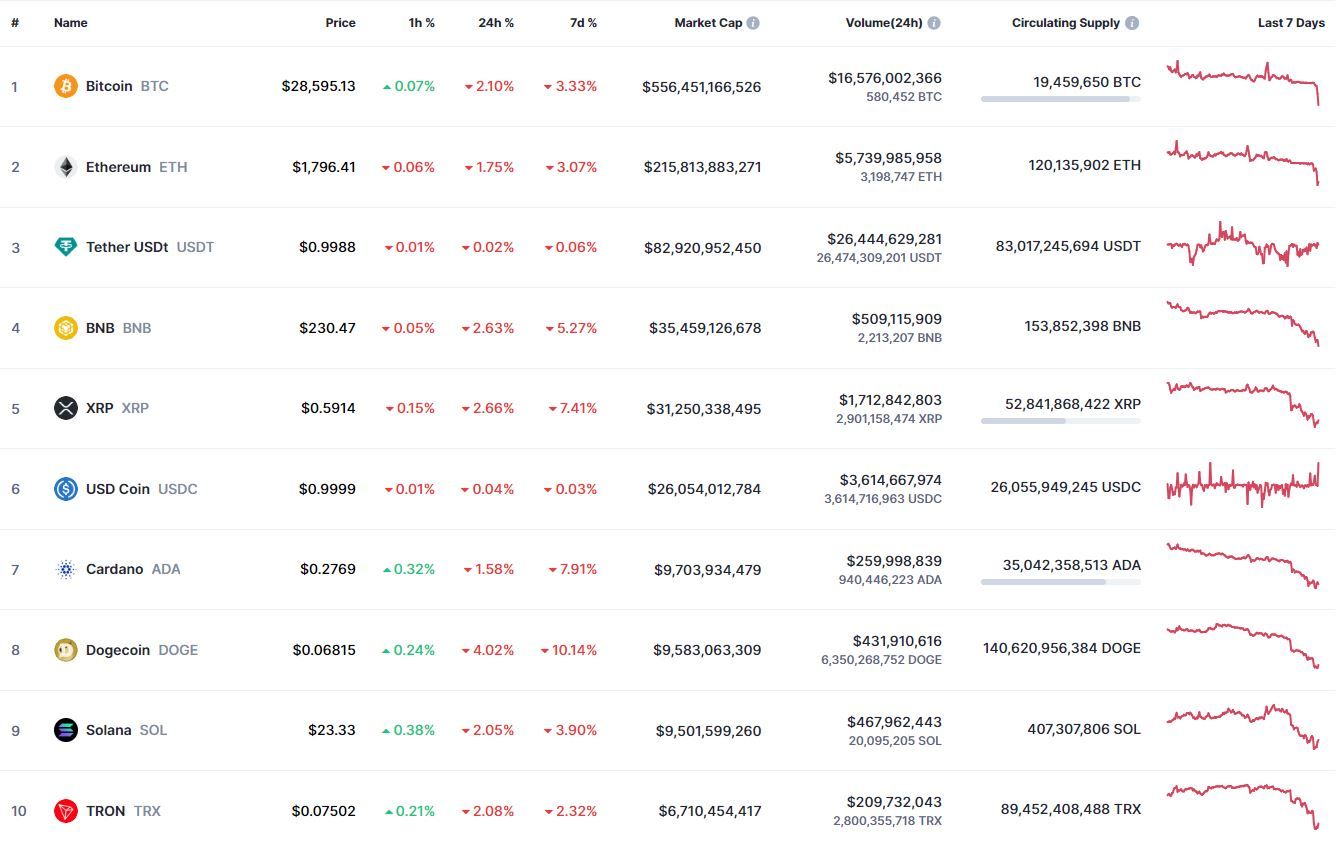Open the Volume(24h) info icon
Screen dimensions: 1344x850
pyautogui.click(x=934, y=23)
